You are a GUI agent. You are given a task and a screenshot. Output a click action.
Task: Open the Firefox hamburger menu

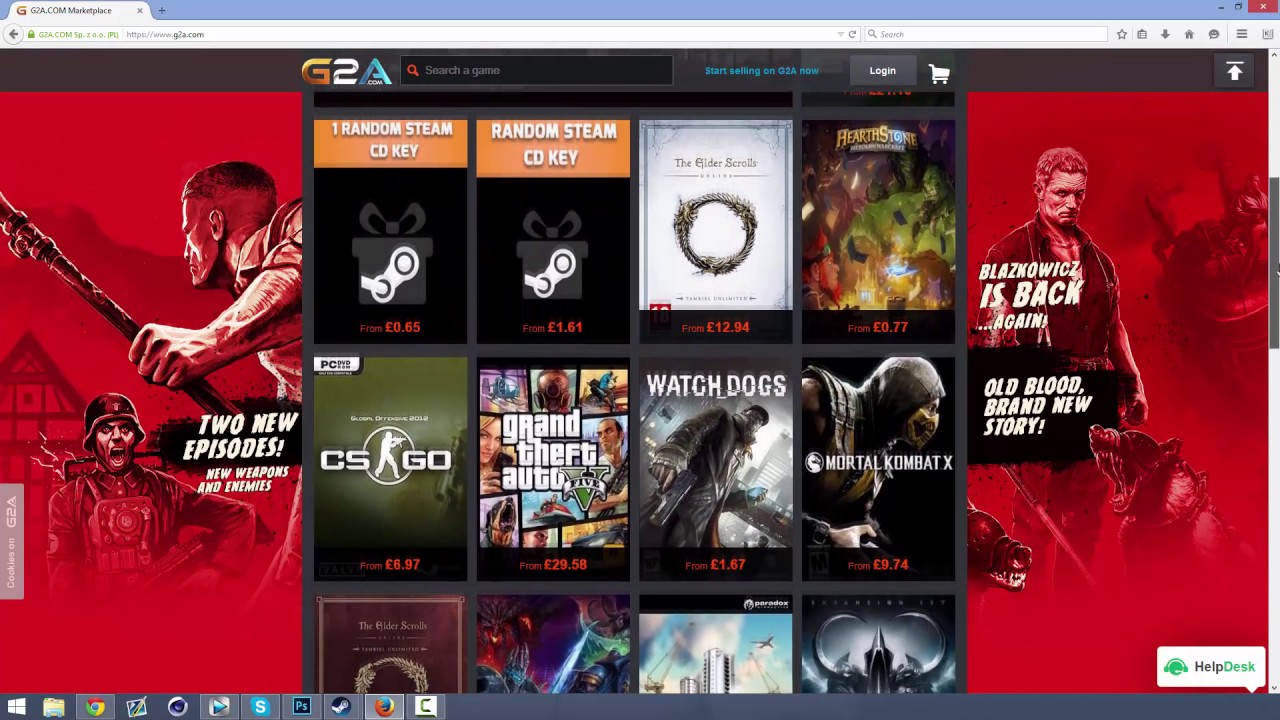coord(1242,34)
